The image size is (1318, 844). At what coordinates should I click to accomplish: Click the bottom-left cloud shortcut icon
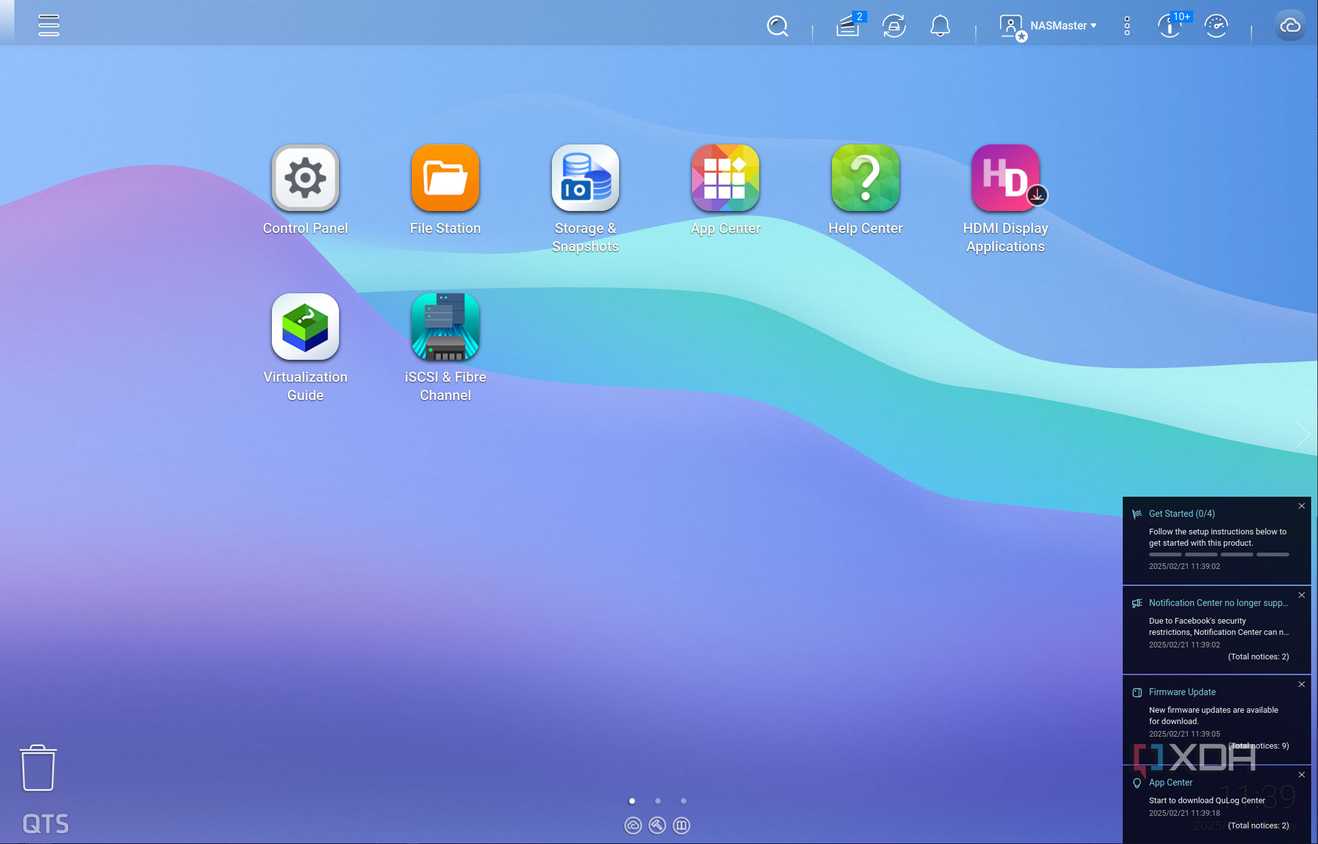coord(633,825)
